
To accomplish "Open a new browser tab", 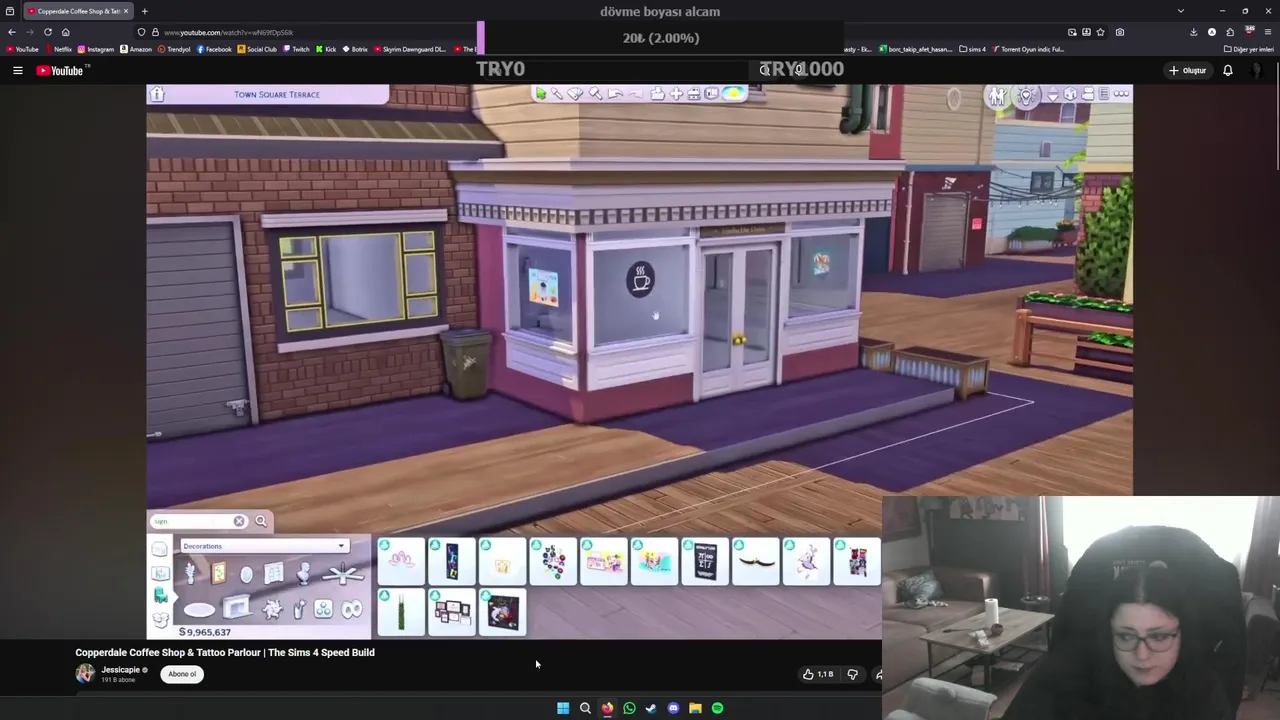I will [144, 11].
